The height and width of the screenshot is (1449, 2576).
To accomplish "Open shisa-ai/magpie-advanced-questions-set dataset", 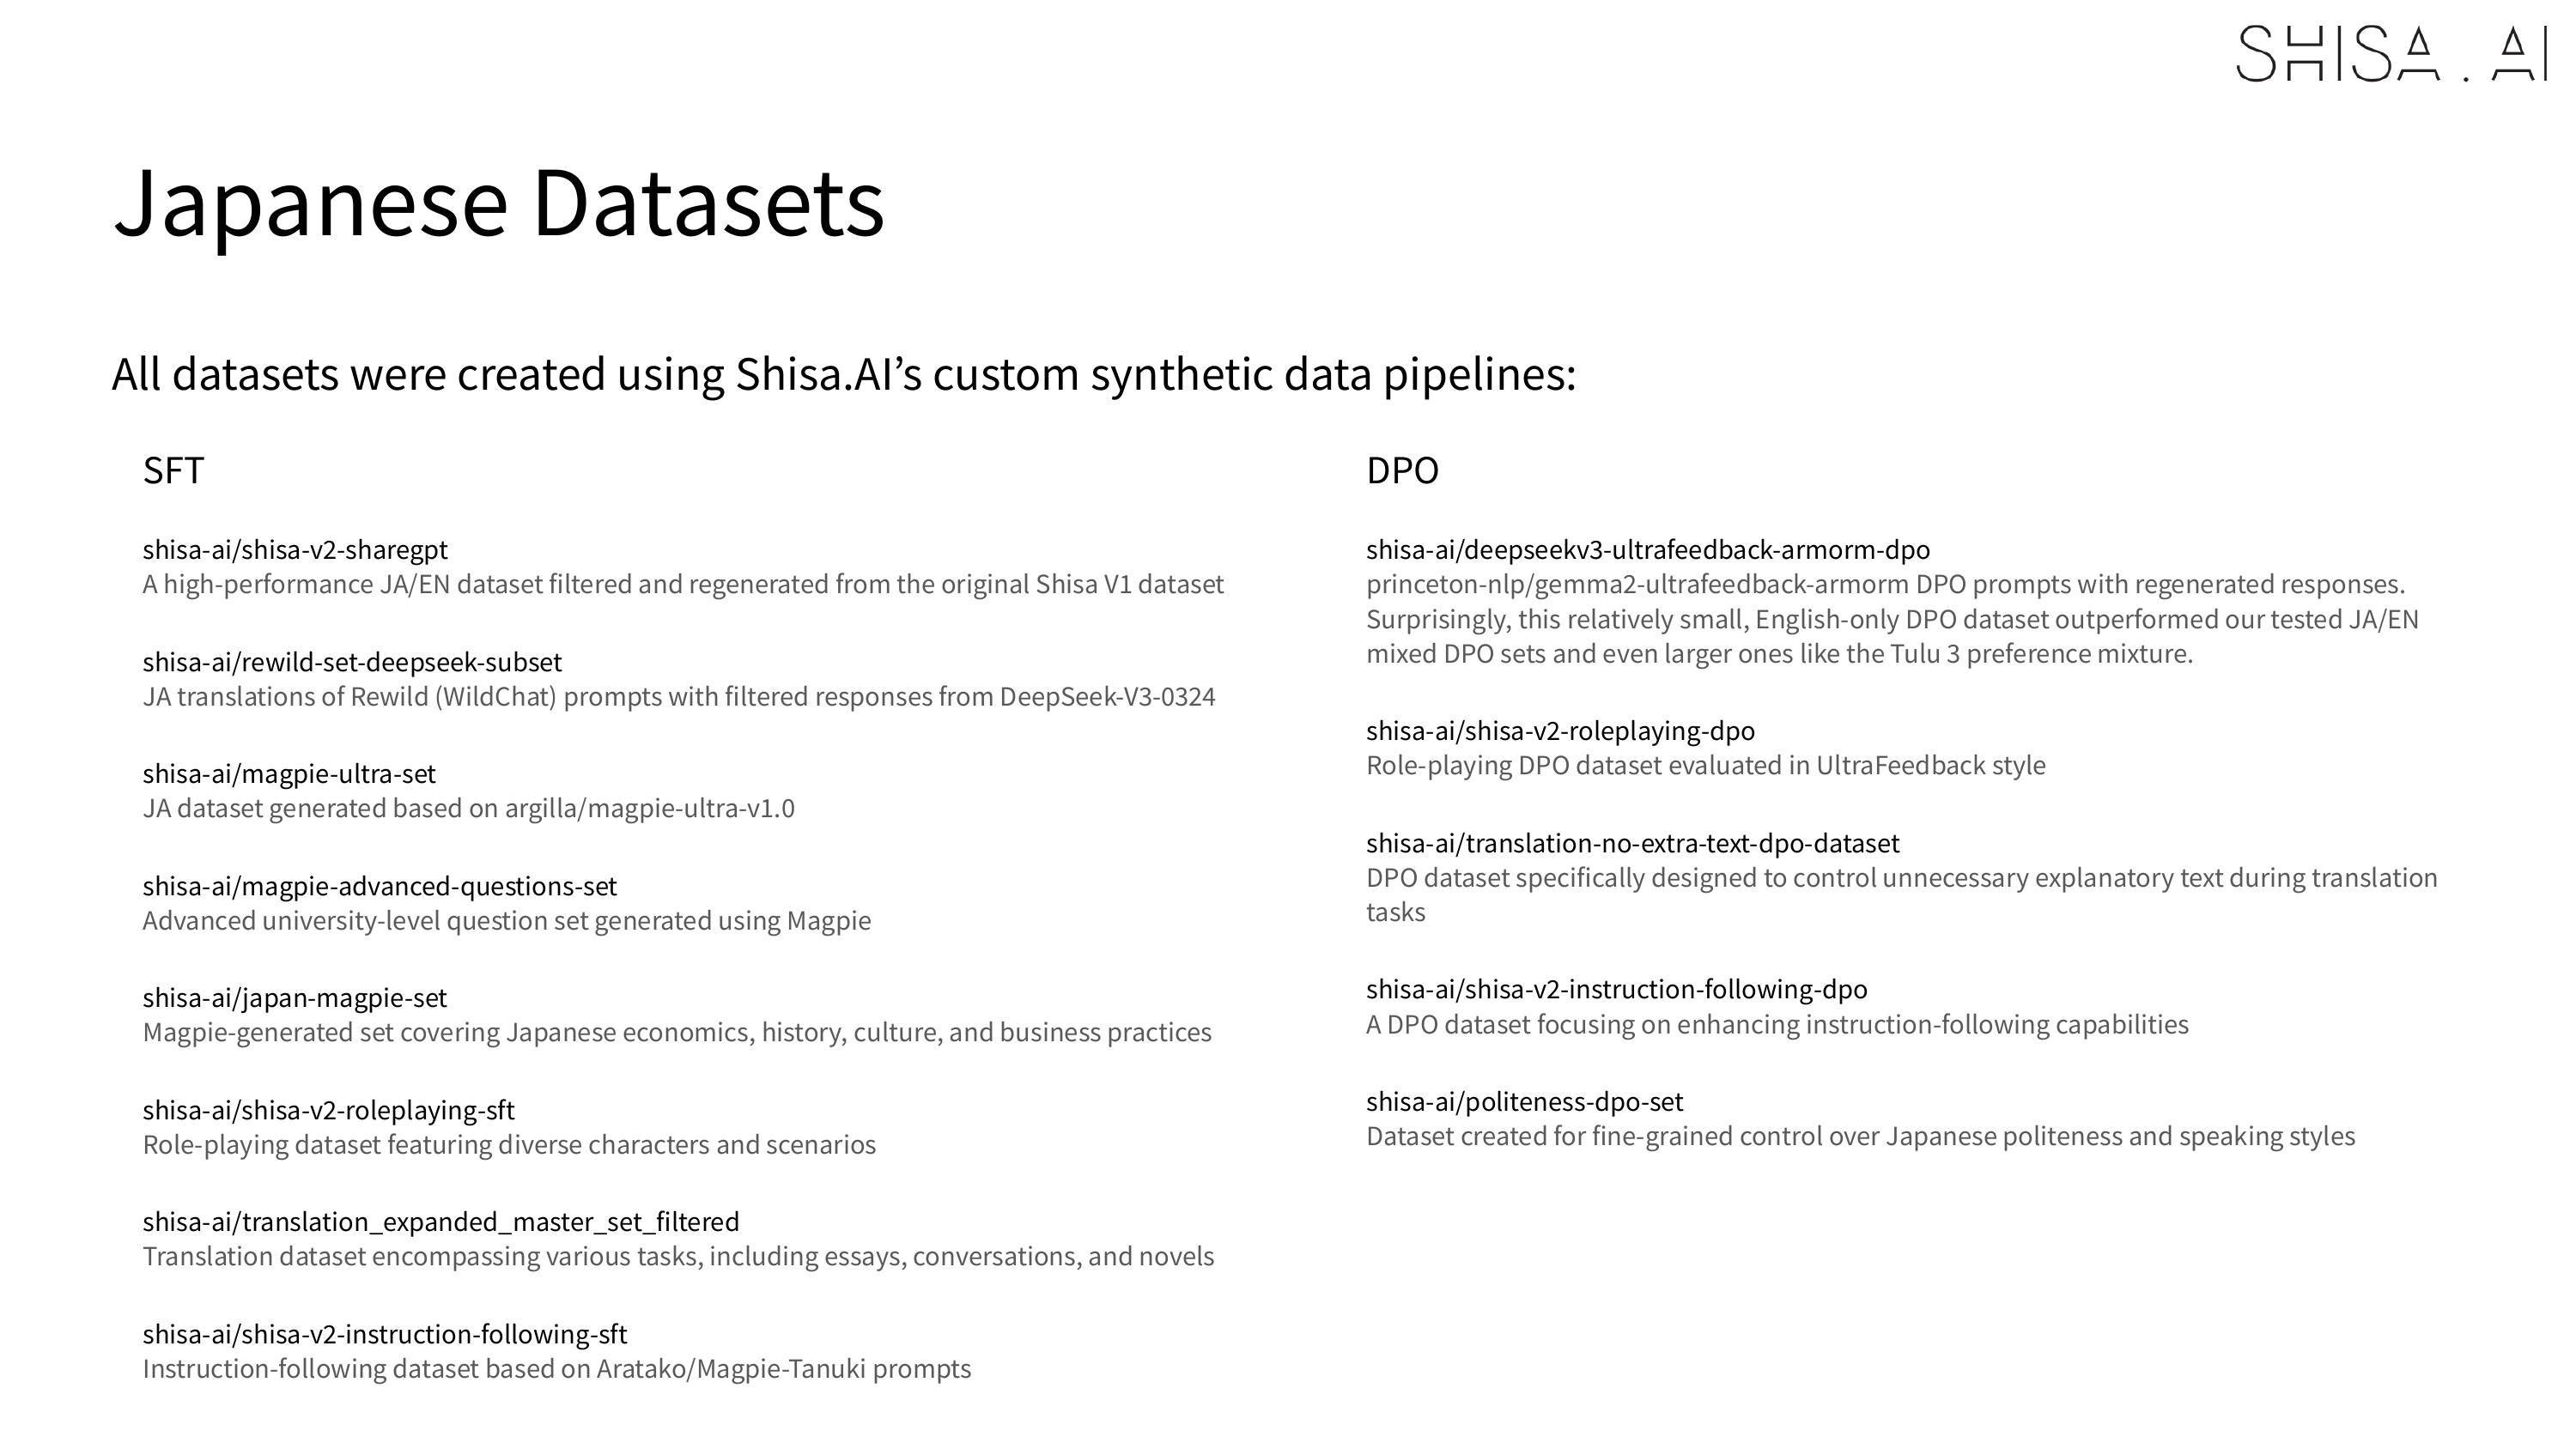I will click(x=379, y=885).
